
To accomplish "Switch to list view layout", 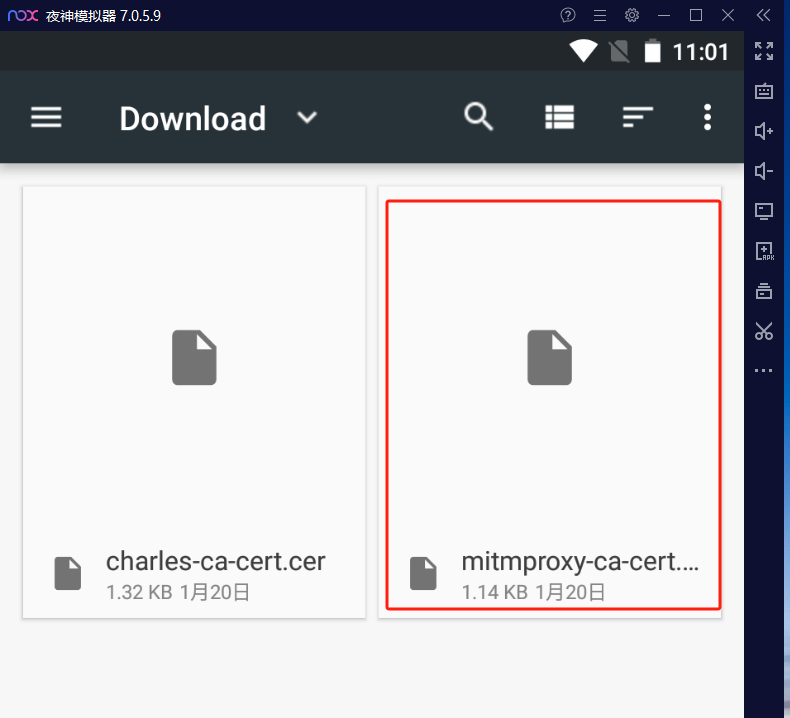I will [559, 118].
